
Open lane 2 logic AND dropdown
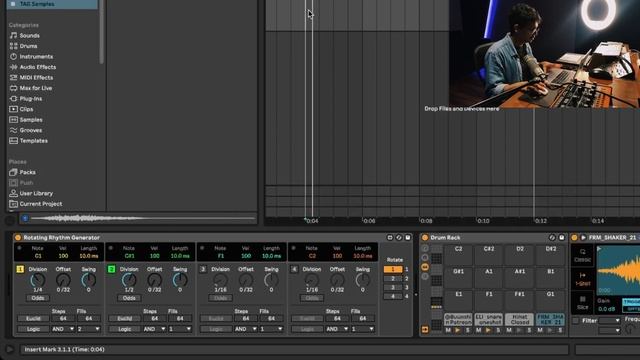(x=154, y=329)
